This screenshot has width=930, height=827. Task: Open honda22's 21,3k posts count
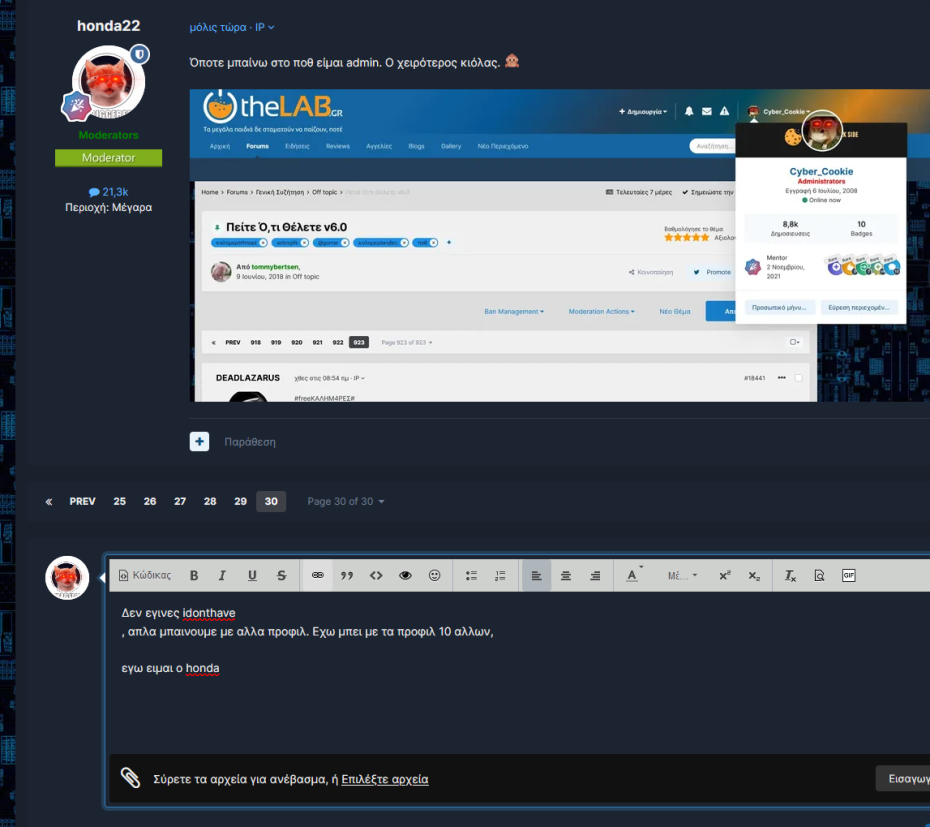[109, 192]
